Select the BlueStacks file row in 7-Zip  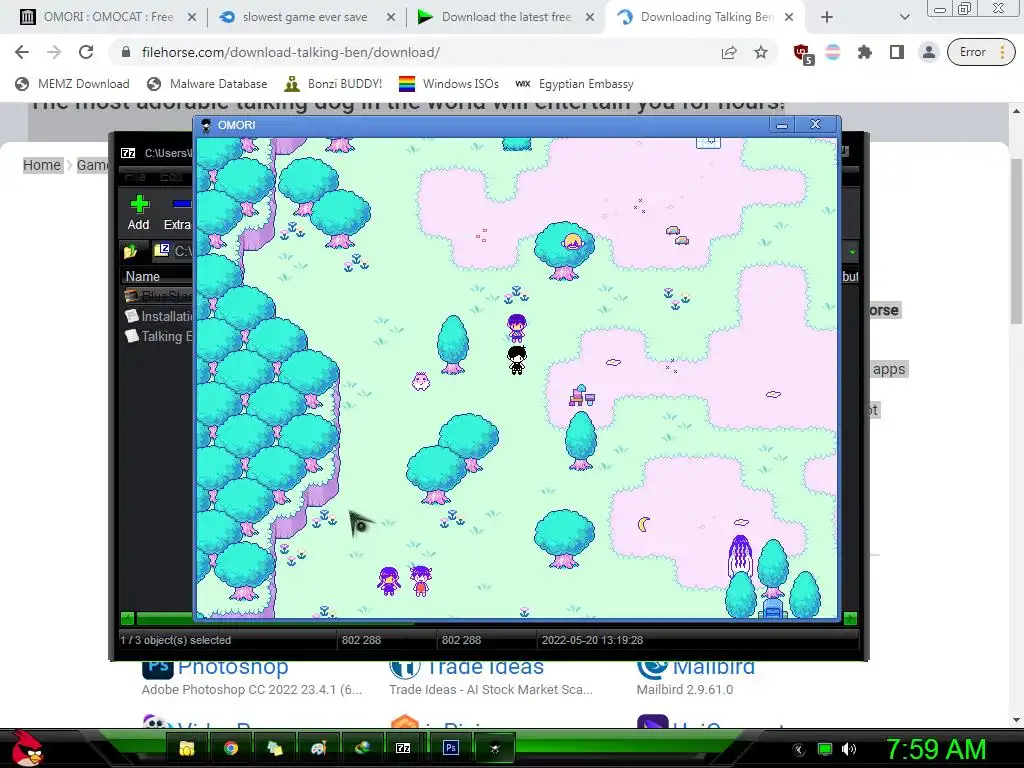click(159, 296)
